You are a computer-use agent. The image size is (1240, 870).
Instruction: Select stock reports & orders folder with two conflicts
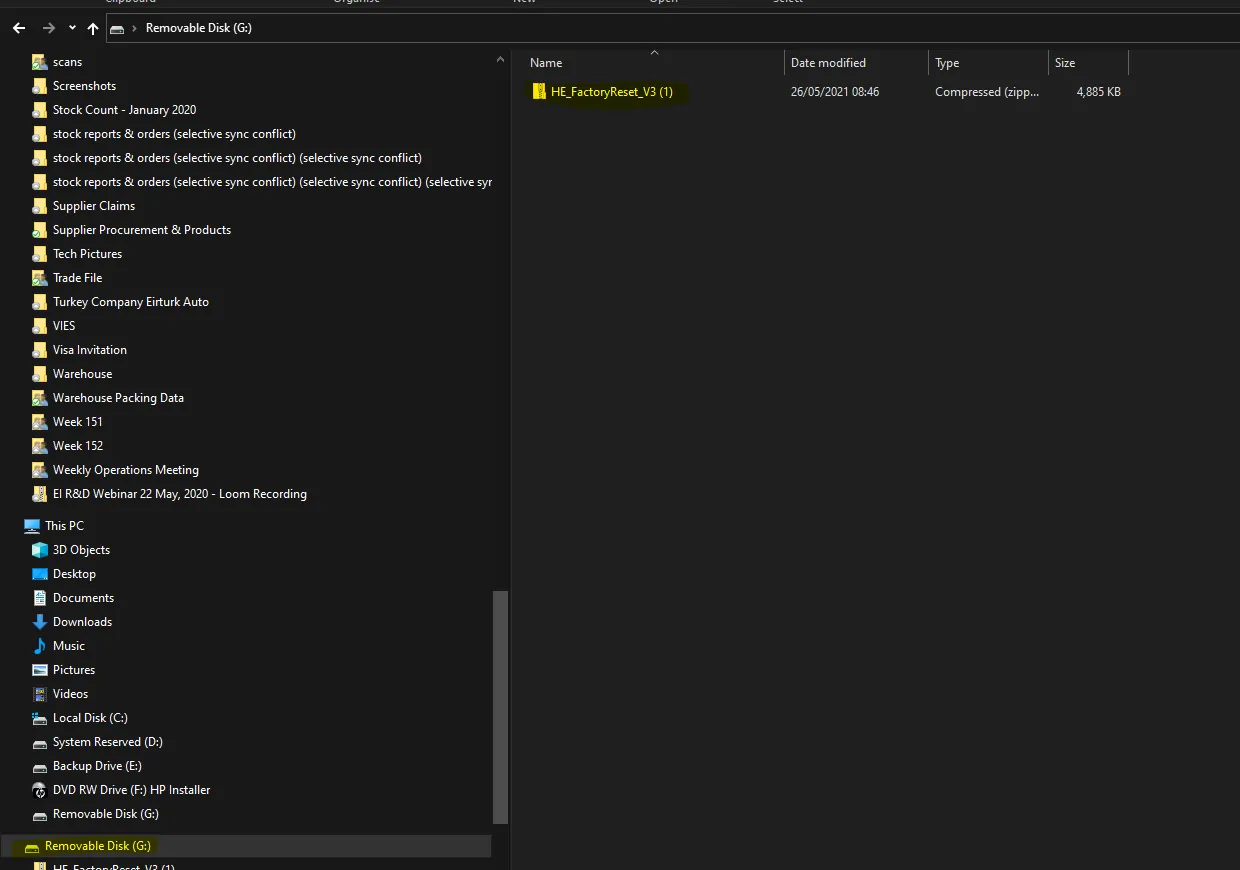[237, 158]
